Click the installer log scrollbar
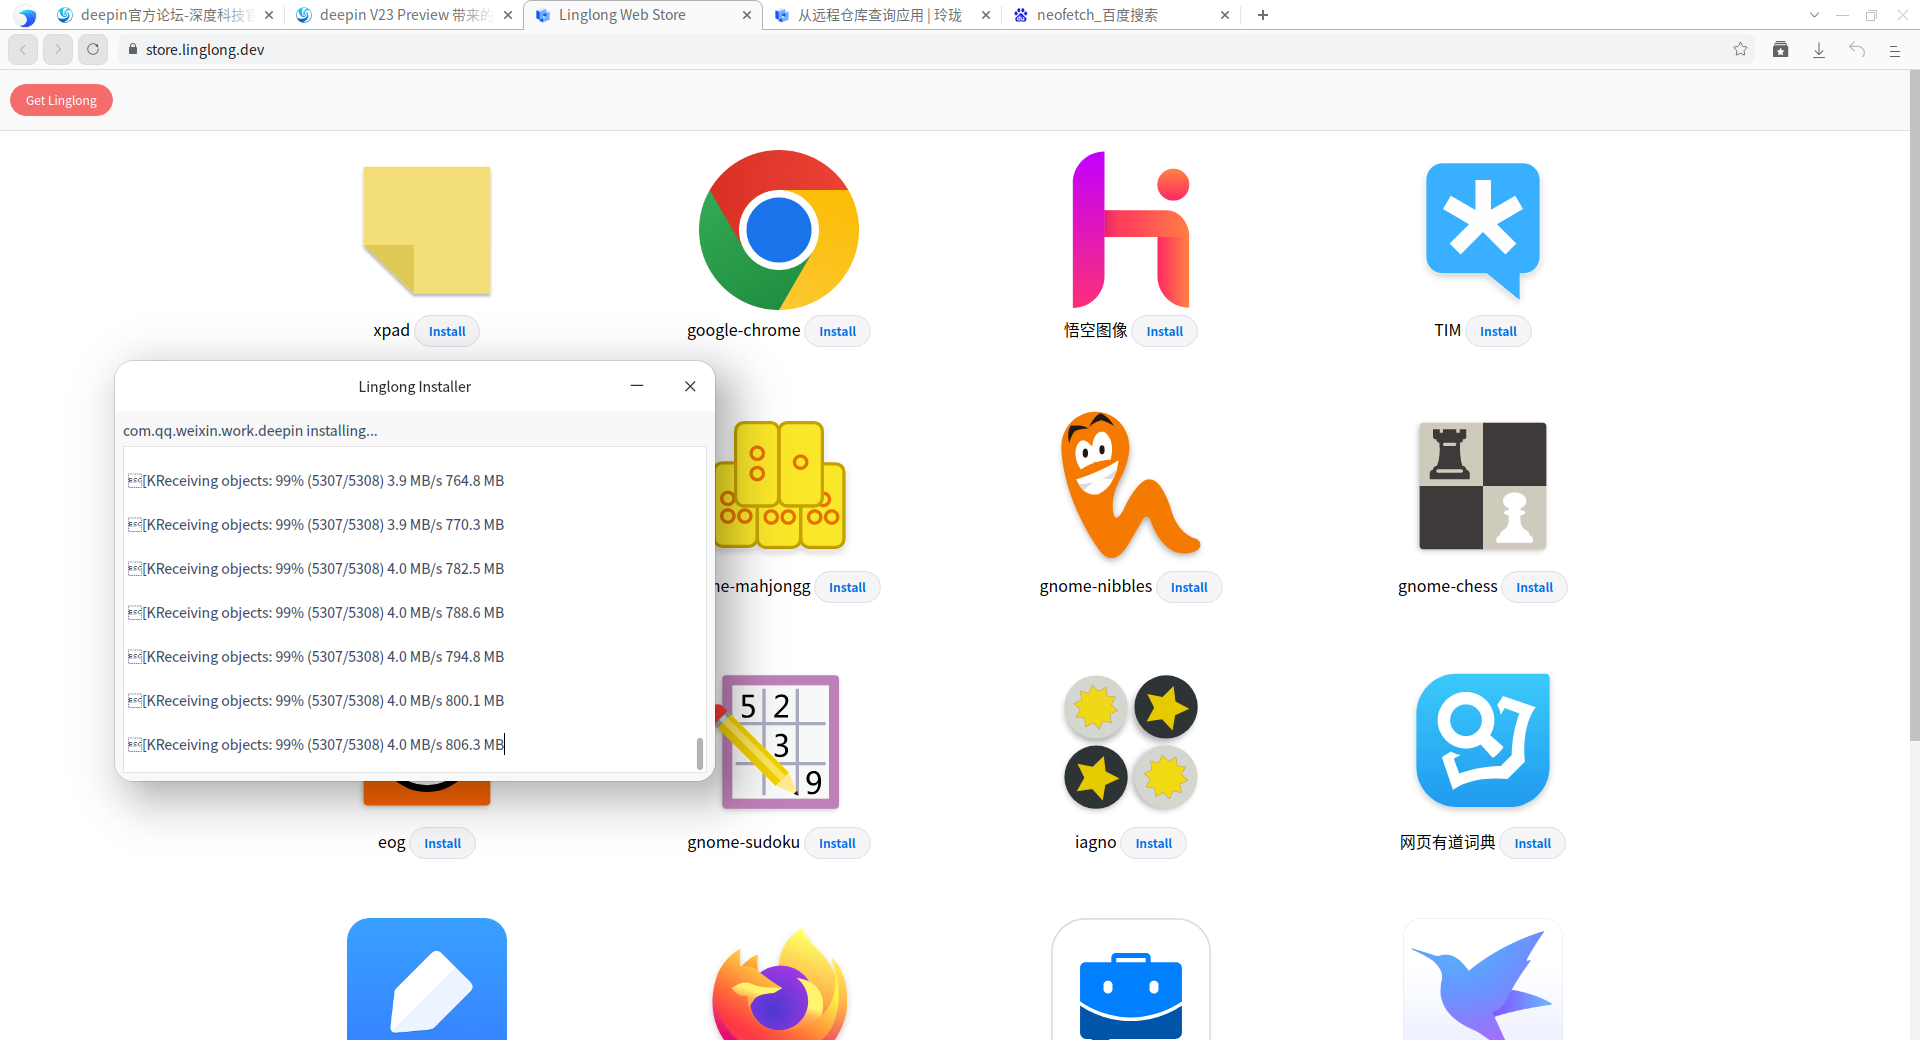1920x1040 pixels. point(699,752)
